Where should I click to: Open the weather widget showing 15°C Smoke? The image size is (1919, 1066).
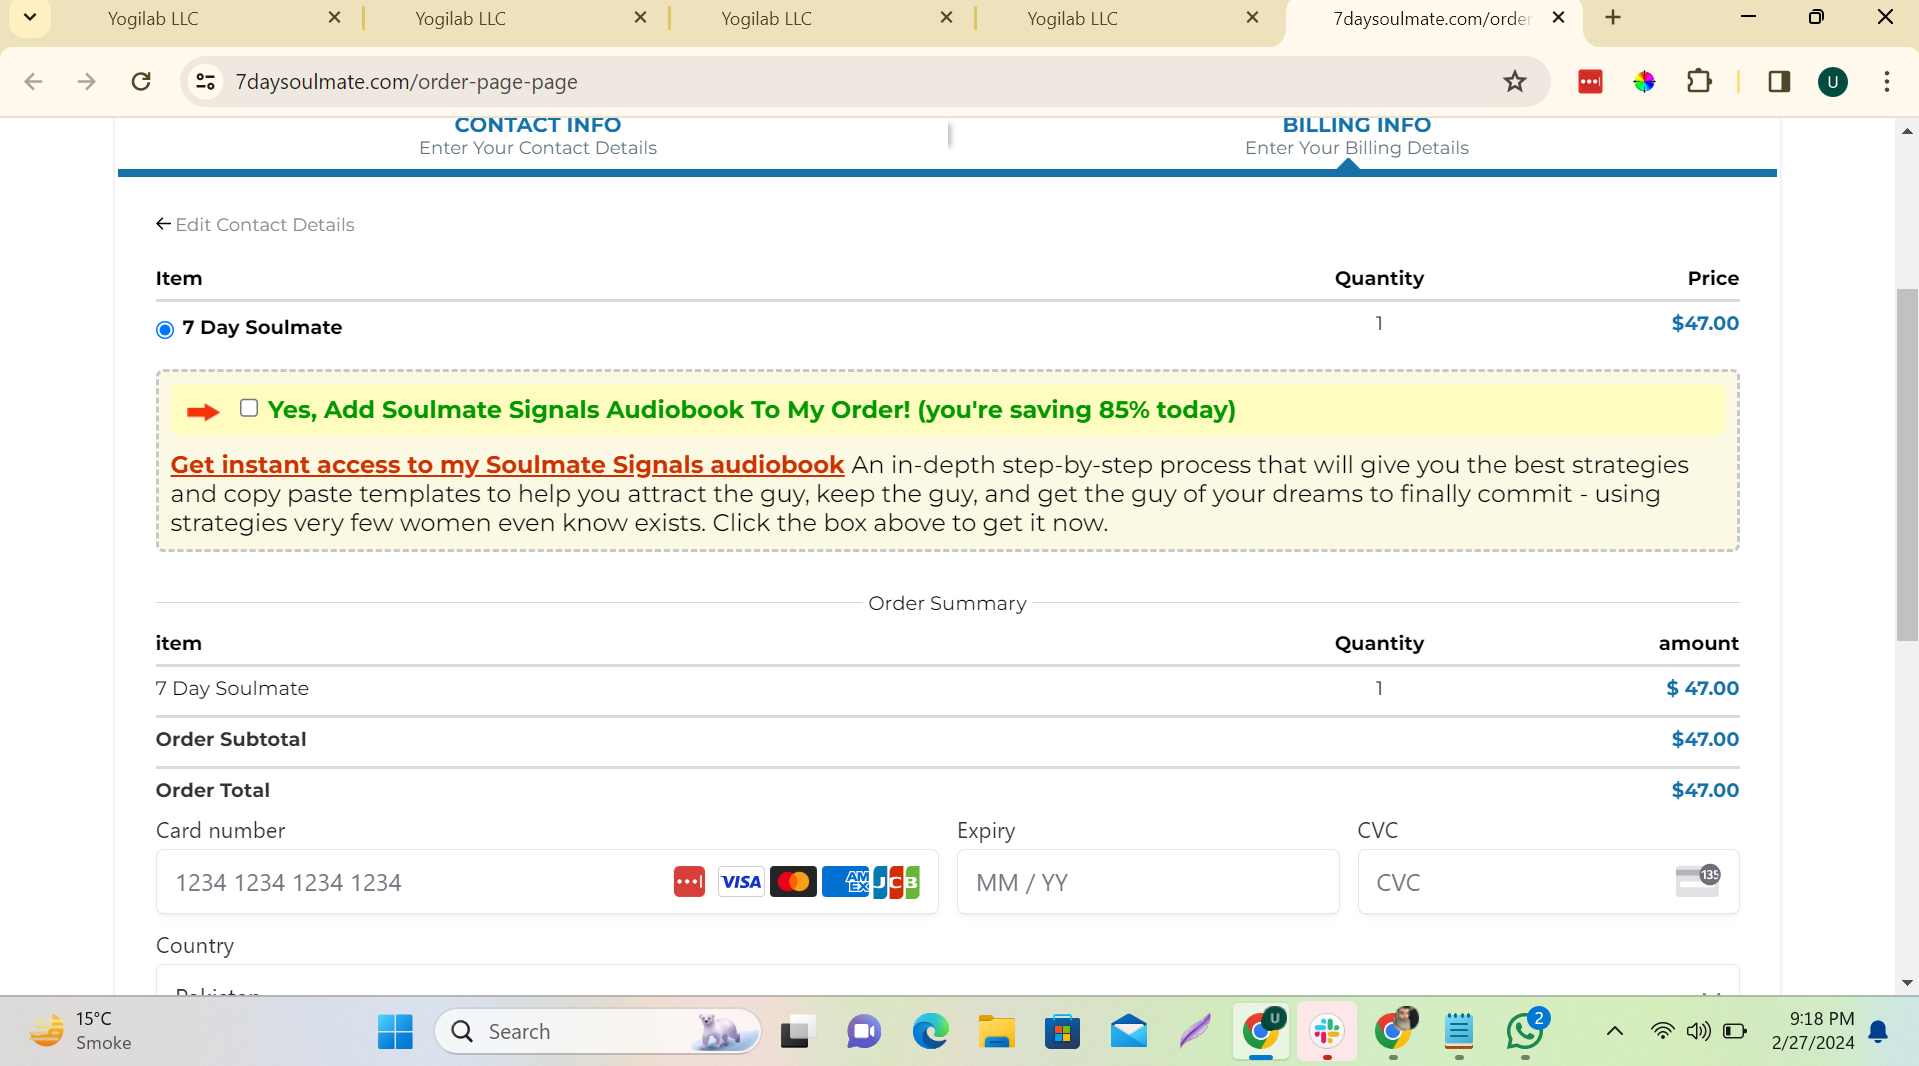[x=80, y=1031]
